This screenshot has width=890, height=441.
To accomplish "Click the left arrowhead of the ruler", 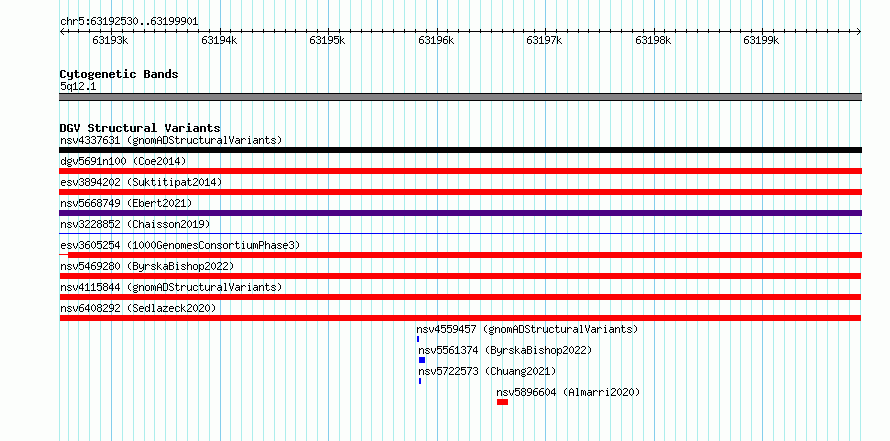I will click(62, 32).
